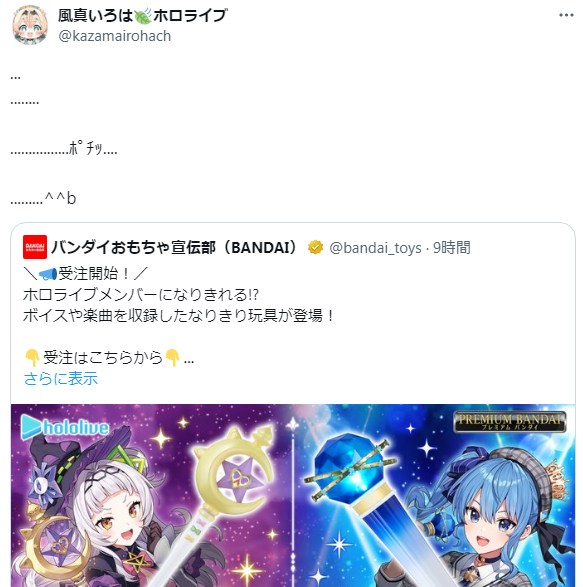The height and width of the screenshot is (587, 583).
Task: Expand quoted tweet with さらに表示
Action: click(61, 378)
